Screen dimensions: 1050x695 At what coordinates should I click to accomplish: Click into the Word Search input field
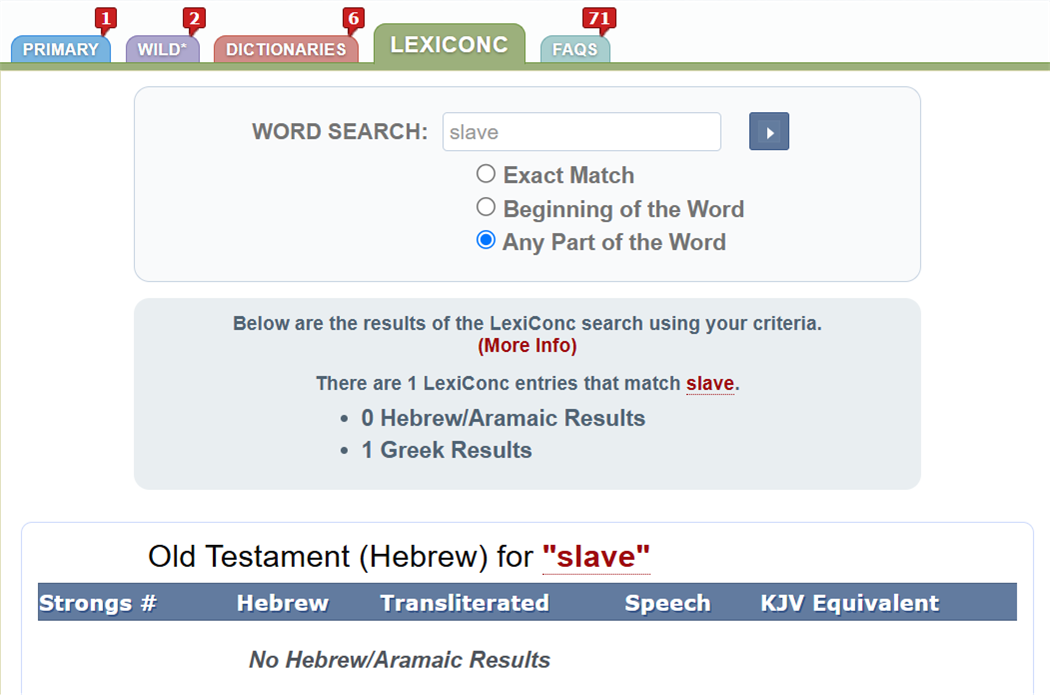point(581,132)
